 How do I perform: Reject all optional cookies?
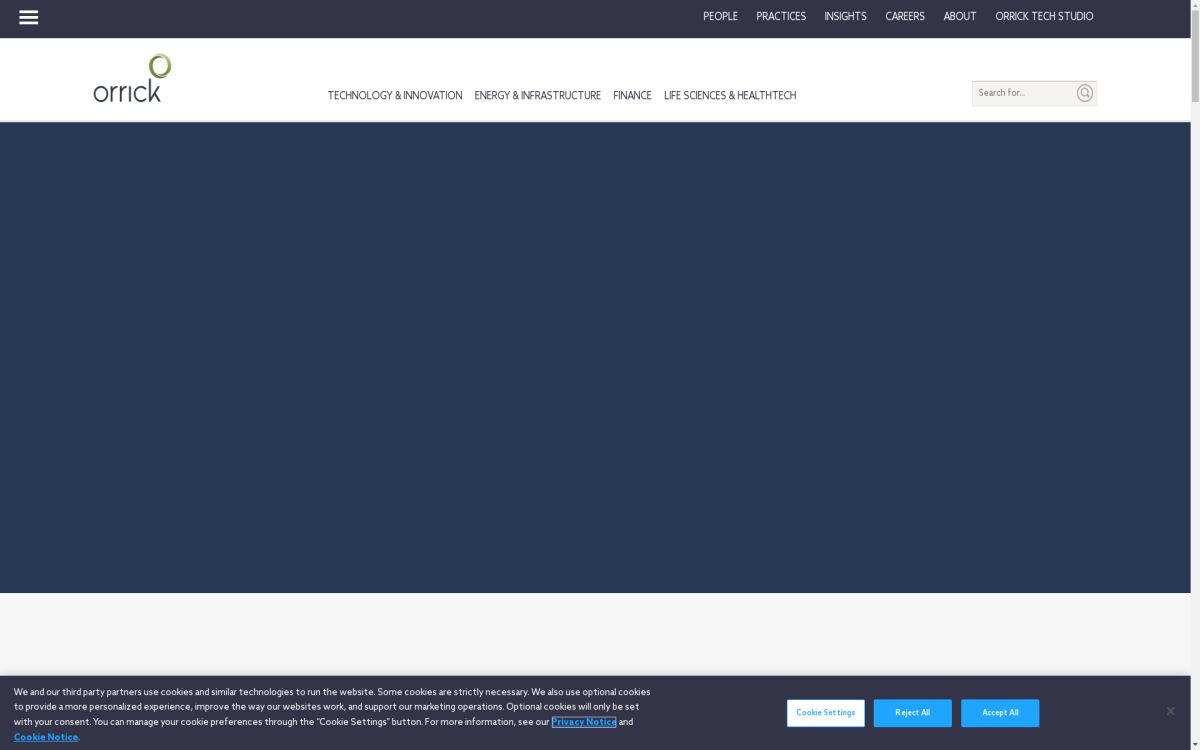tap(912, 713)
